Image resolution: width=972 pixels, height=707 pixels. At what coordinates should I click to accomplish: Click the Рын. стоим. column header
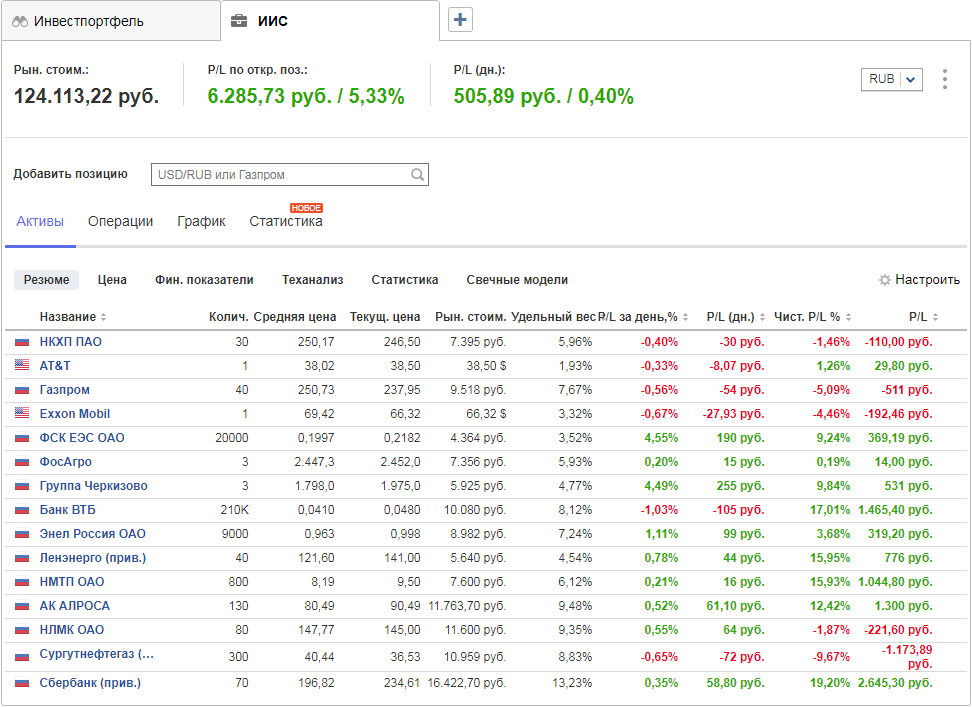click(x=471, y=317)
